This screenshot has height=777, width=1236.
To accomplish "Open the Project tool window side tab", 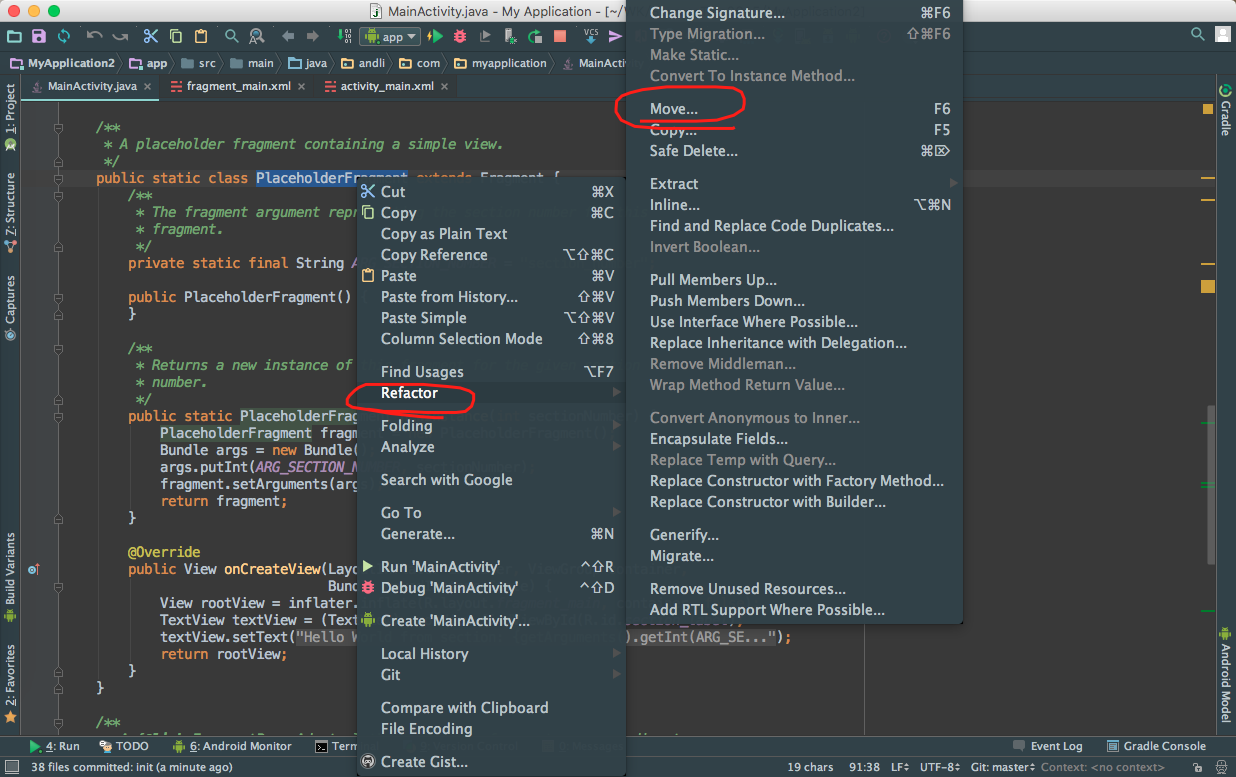I will 10,116.
